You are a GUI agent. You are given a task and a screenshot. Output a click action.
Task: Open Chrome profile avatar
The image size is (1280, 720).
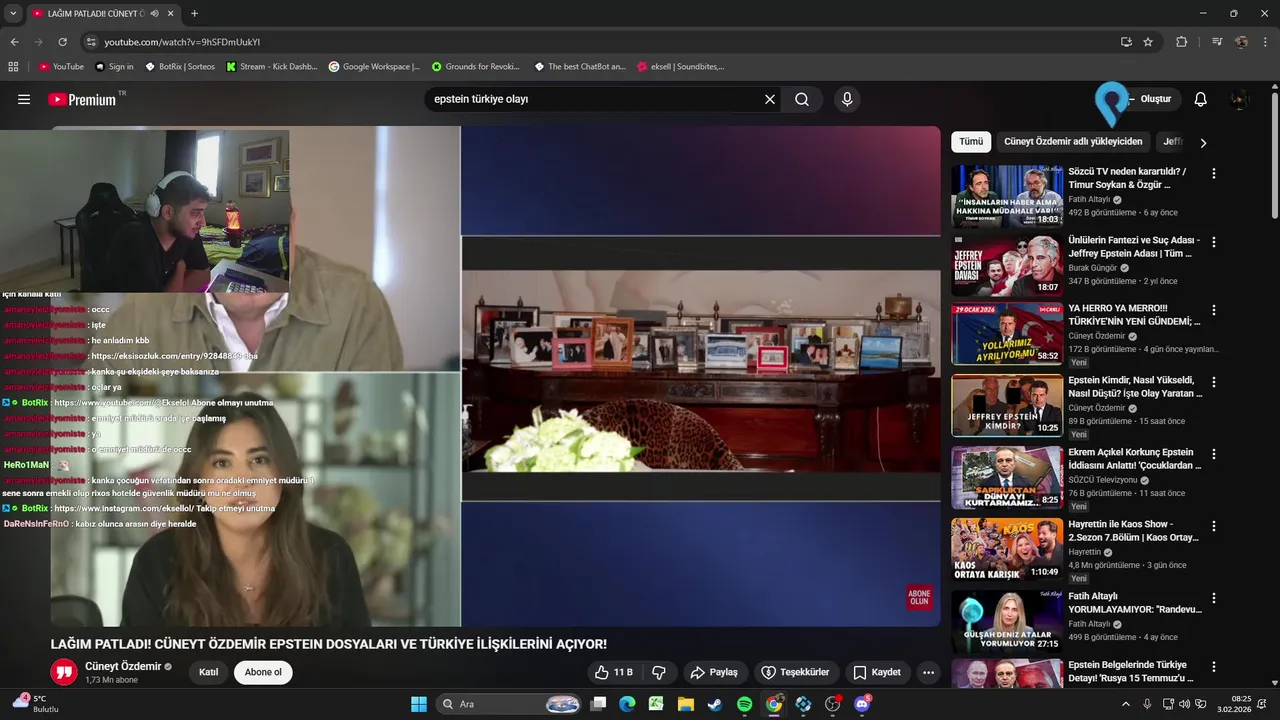(x=1241, y=42)
